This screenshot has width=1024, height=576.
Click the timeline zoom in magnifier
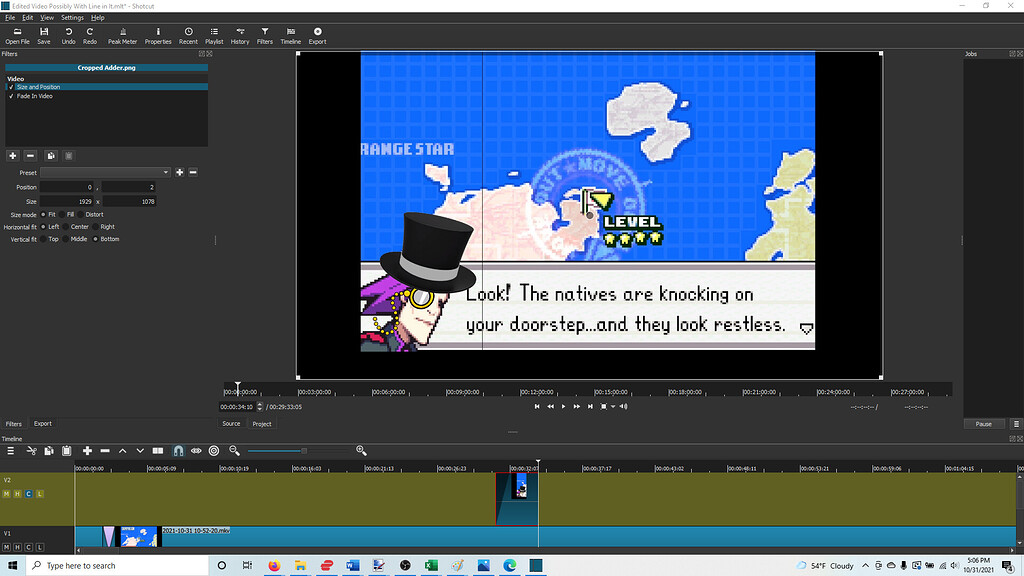pyautogui.click(x=361, y=451)
